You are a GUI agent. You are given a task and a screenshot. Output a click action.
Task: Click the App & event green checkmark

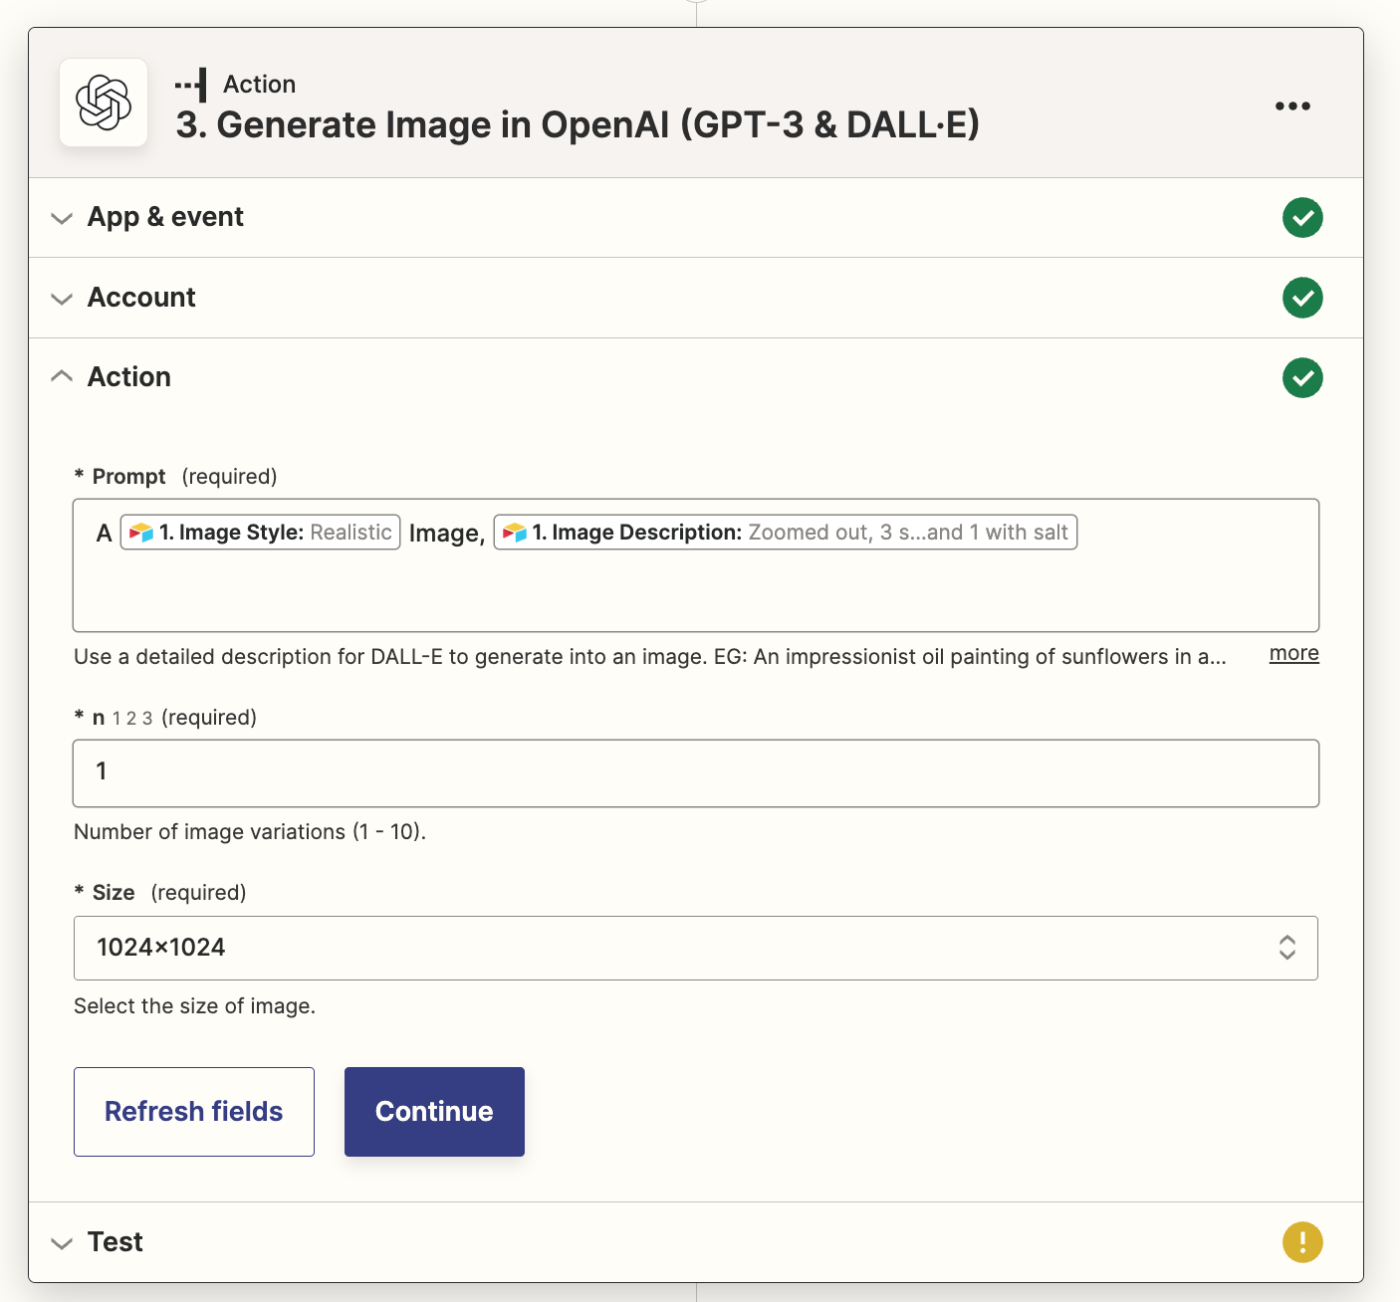pos(1302,218)
